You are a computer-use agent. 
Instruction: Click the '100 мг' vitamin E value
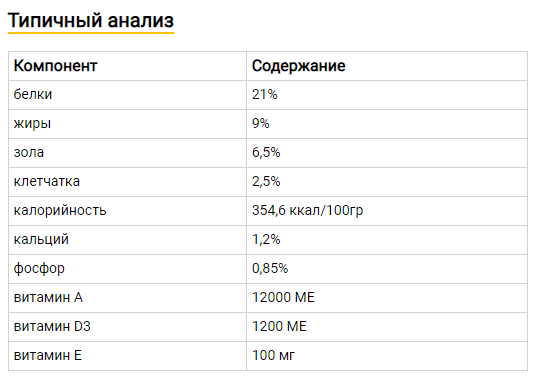[273, 356]
